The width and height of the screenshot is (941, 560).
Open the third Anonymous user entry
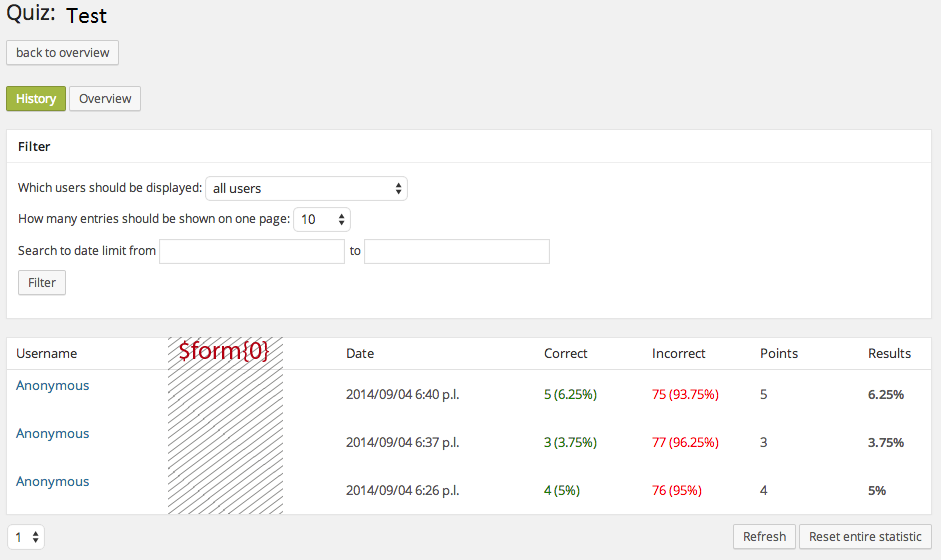click(x=52, y=482)
